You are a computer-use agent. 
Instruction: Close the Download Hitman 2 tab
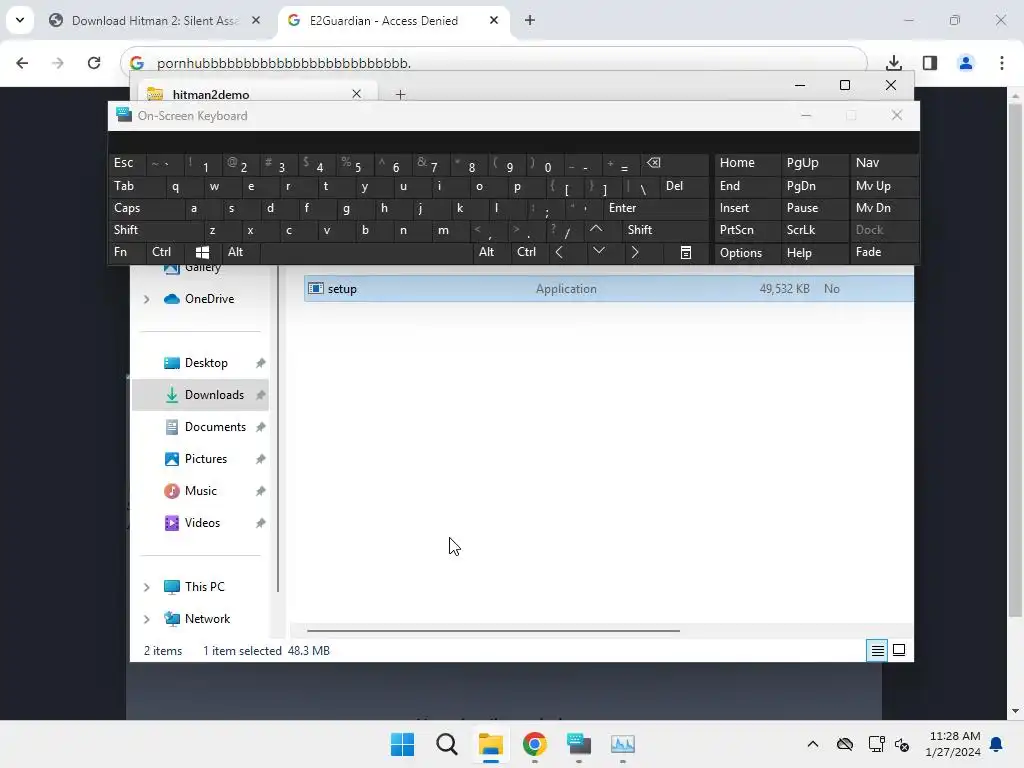tap(256, 20)
